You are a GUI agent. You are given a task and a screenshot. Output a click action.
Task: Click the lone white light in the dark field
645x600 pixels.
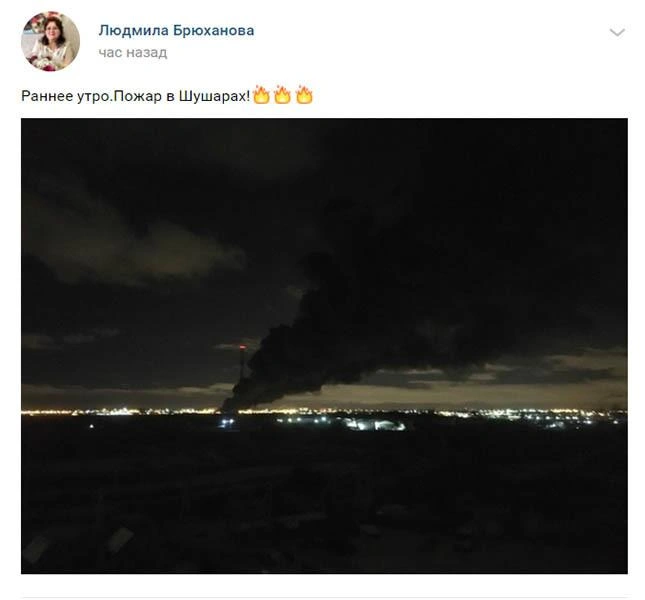point(91,426)
